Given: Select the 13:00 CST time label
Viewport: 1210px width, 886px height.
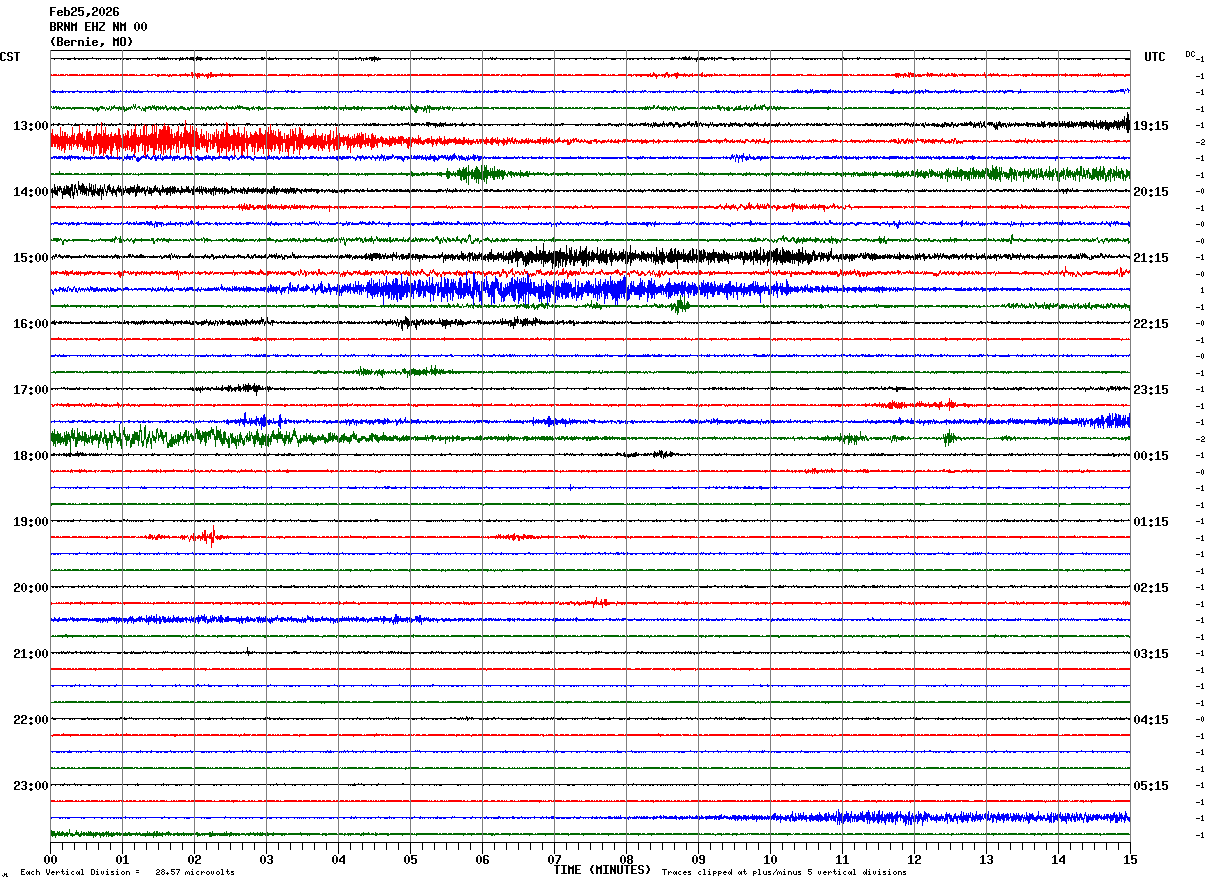Looking at the screenshot, I should coord(31,126).
